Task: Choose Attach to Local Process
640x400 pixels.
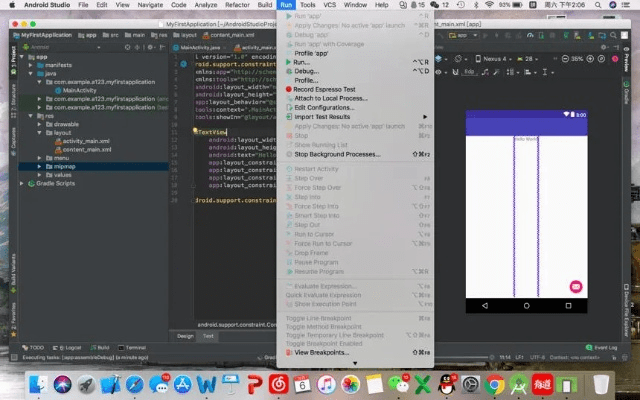Action: [x=328, y=98]
